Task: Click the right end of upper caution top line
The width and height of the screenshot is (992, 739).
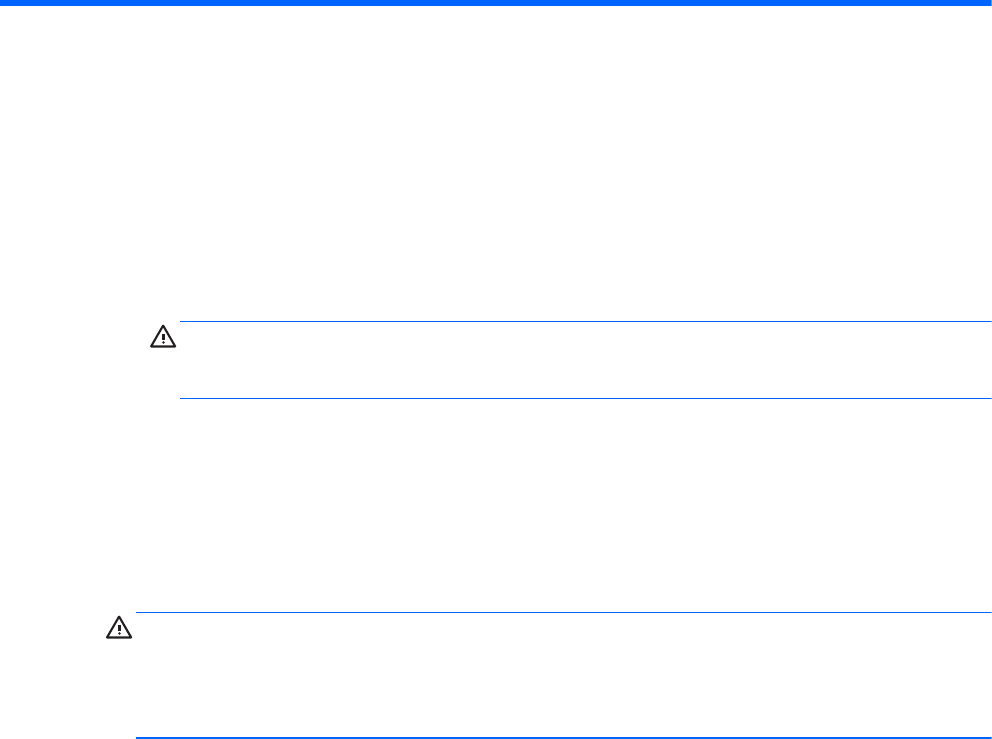Action: 988,322
